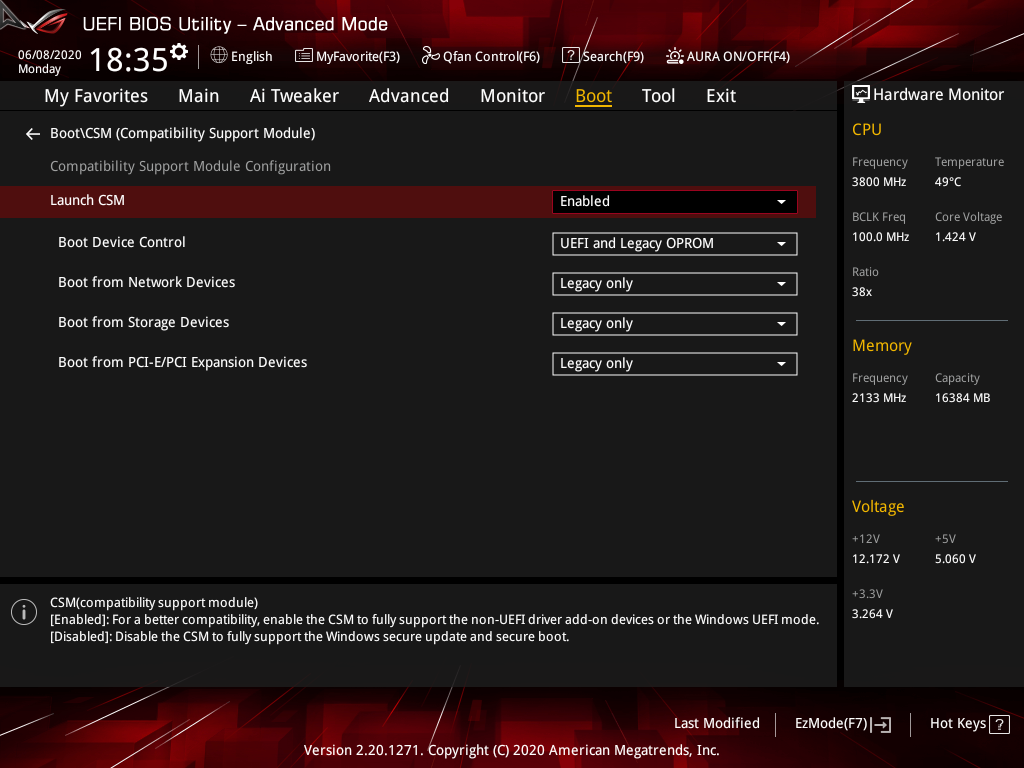Viewport: 1024px width, 768px height.
Task: Click the +3.3V value 3.264 V
Action: 872,614
